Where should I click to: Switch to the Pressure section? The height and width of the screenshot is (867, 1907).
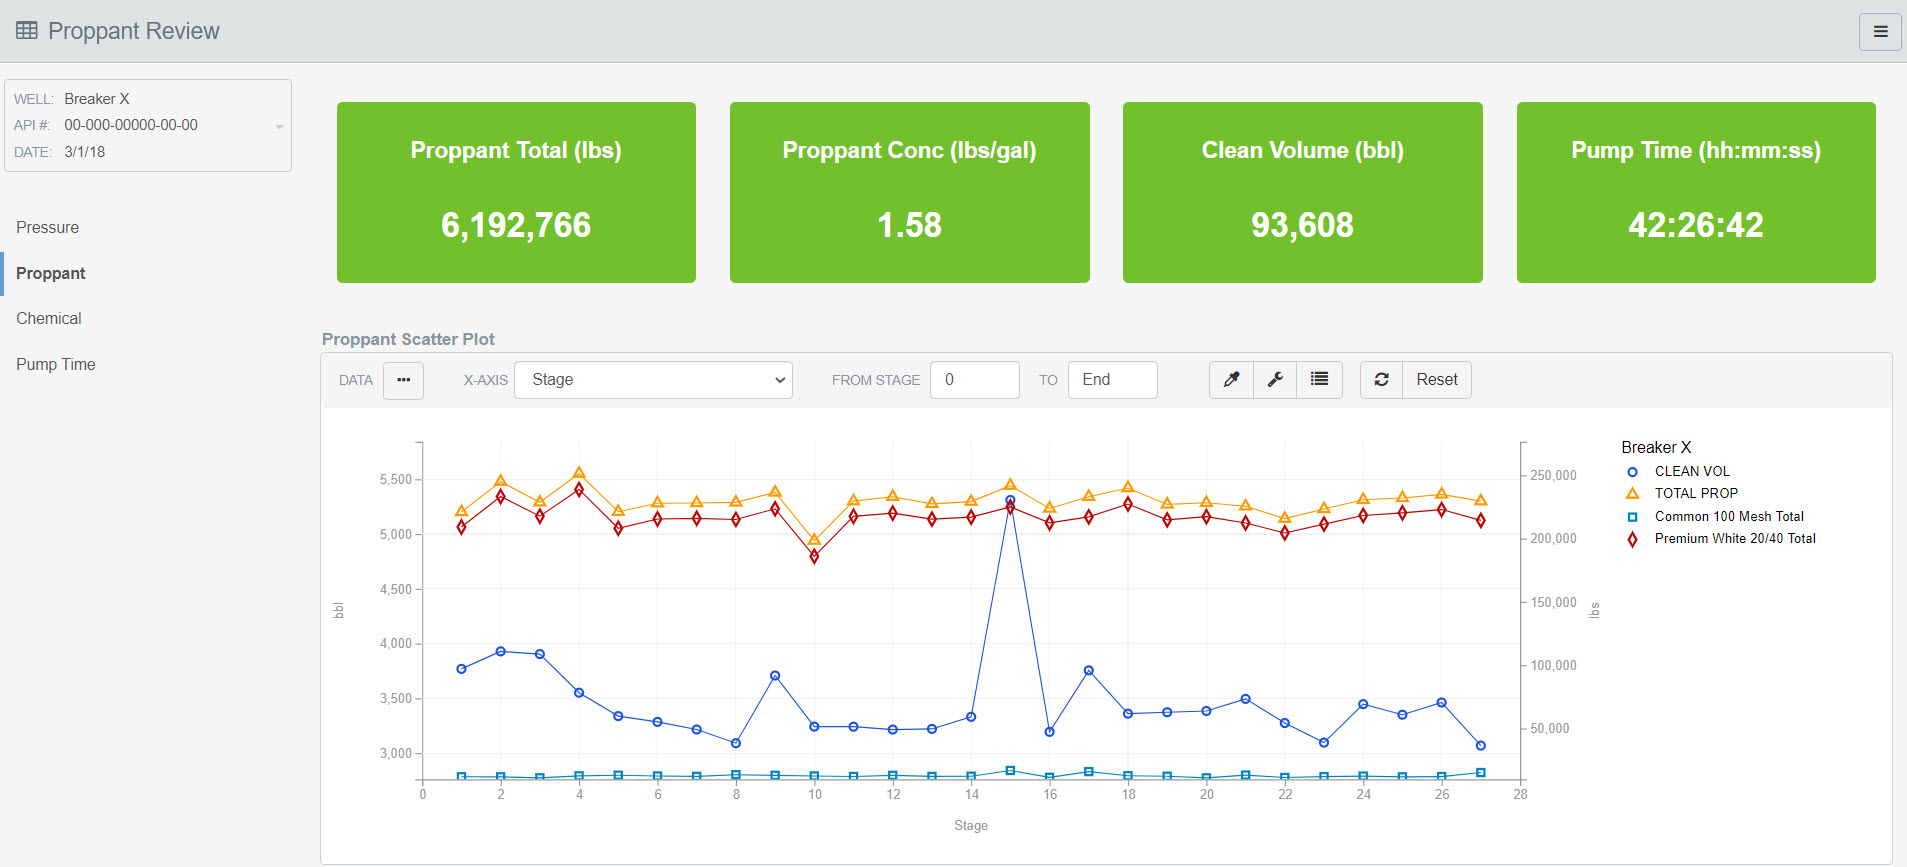47,228
